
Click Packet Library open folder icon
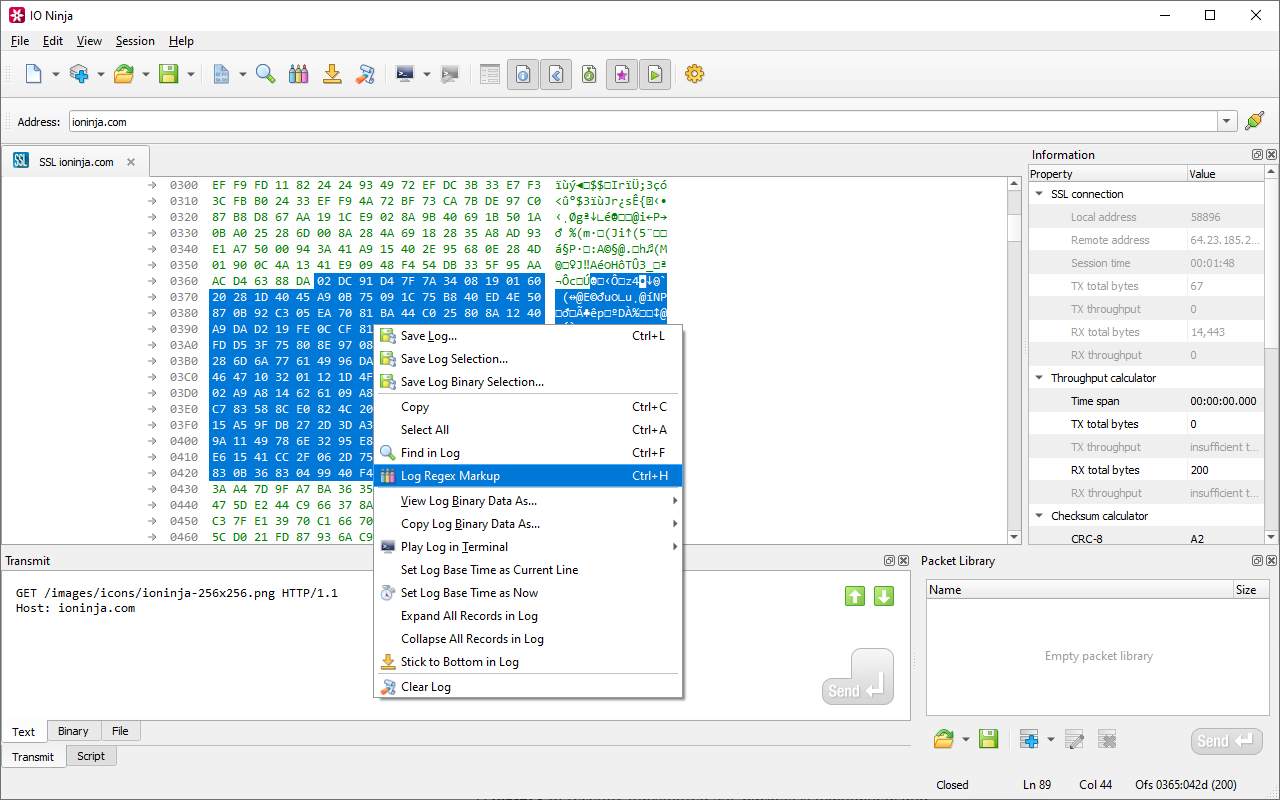[x=944, y=740]
